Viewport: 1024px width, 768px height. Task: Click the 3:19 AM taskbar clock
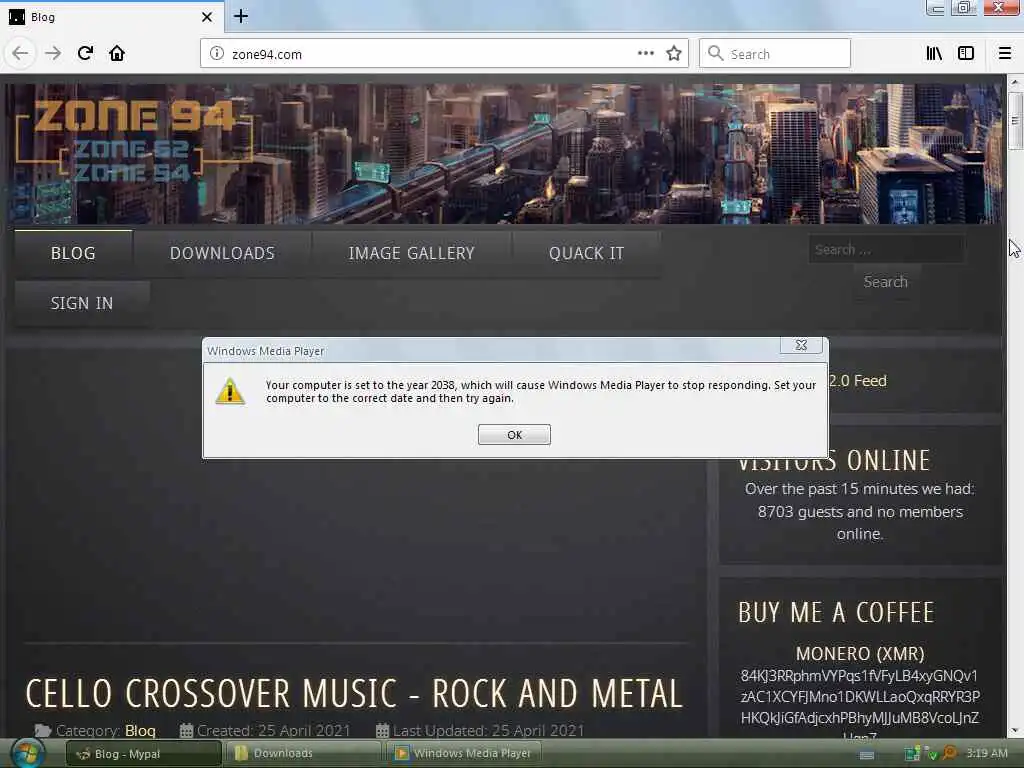click(x=987, y=753)
